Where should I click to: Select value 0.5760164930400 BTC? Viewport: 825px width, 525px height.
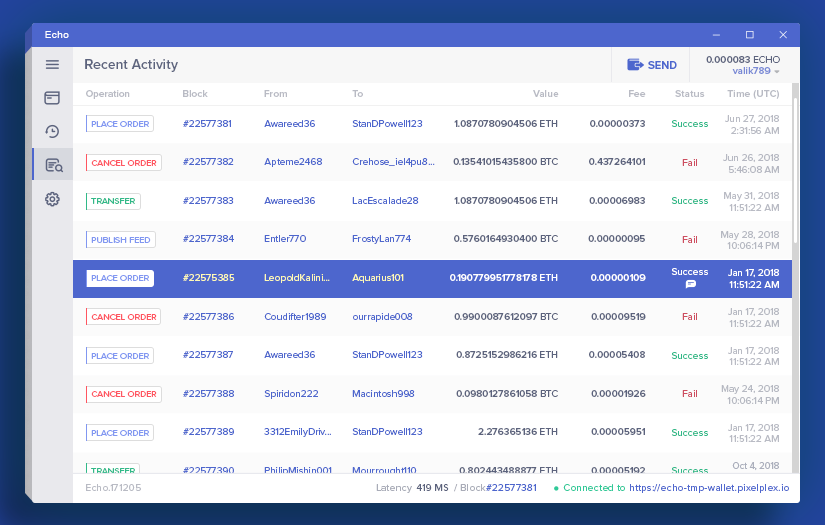click(506, 239)
